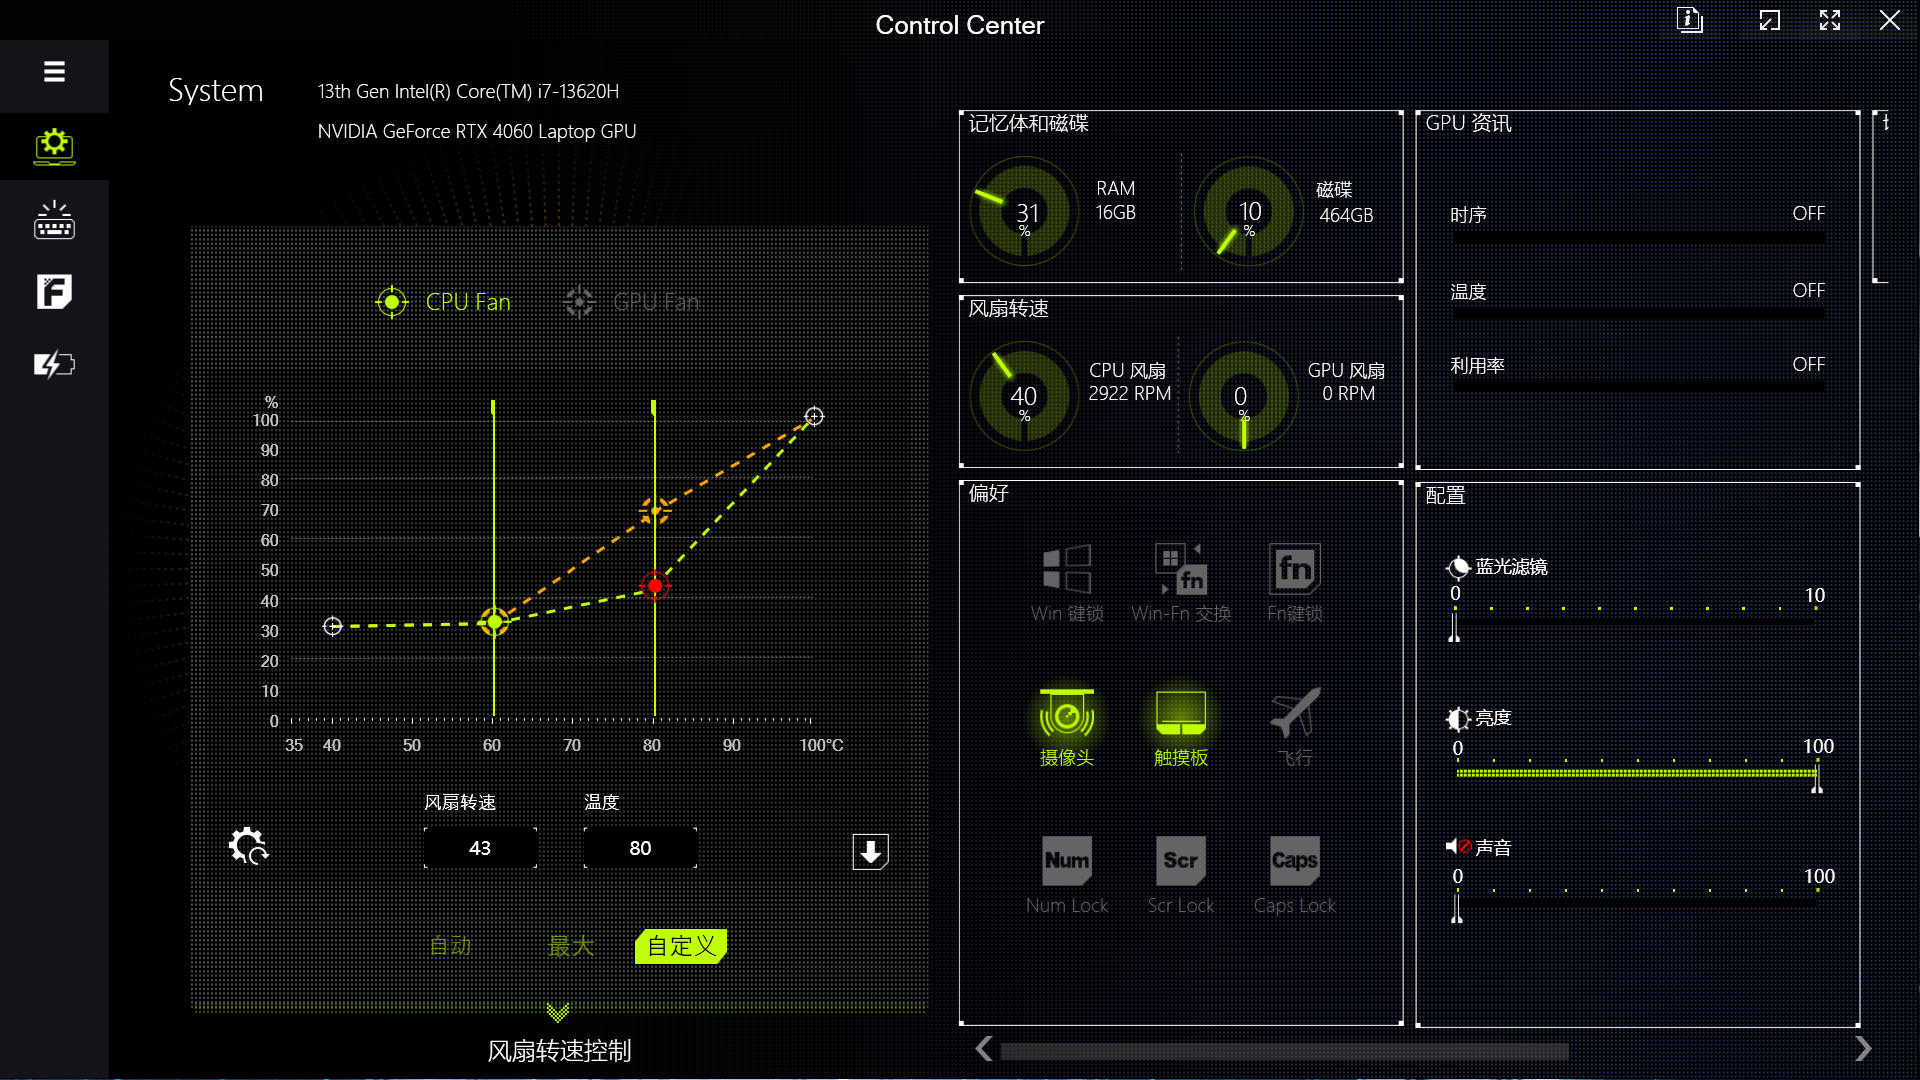Click the info icon in title bar
Screen dimensions: 1920x1080
1689,20
